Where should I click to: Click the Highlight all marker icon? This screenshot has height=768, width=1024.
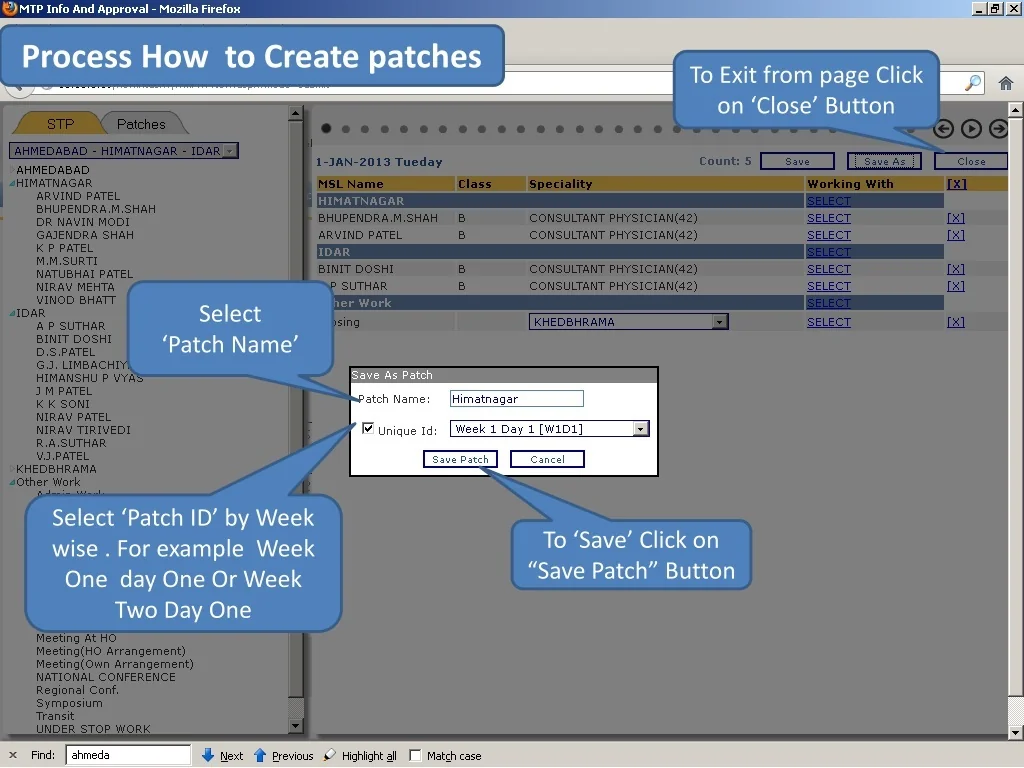point(360,756)
